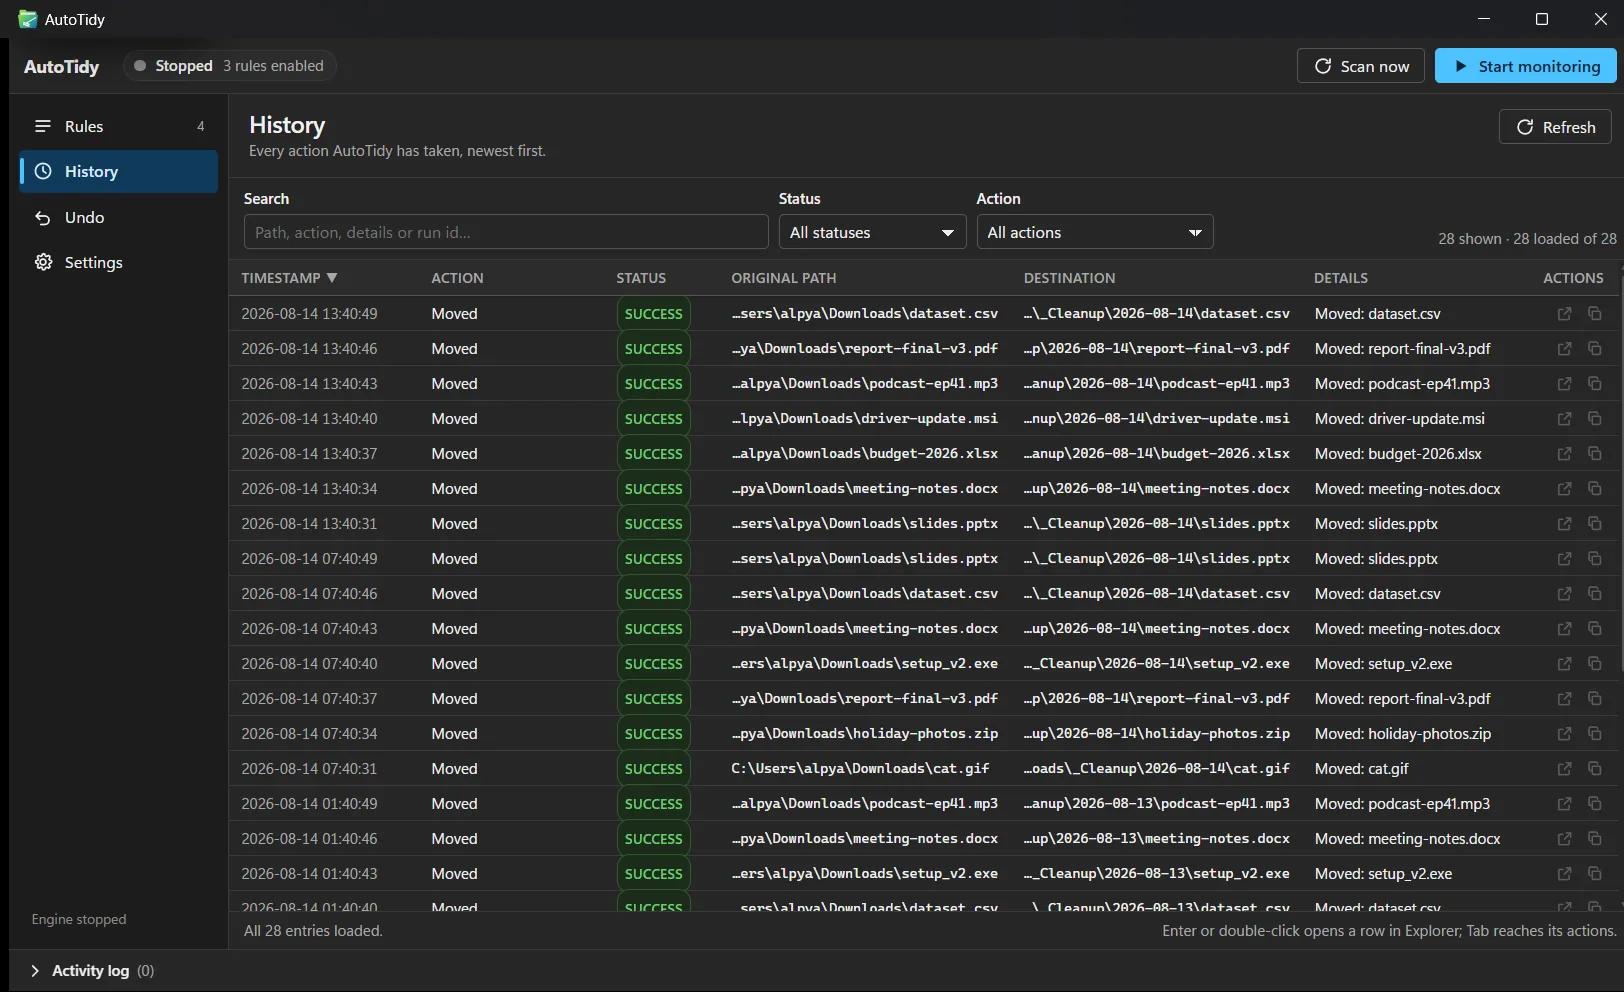Expand the Activity log panel
Image resolution: width=1624 pixels, height=992 pixels.
(x=92, y=971)
